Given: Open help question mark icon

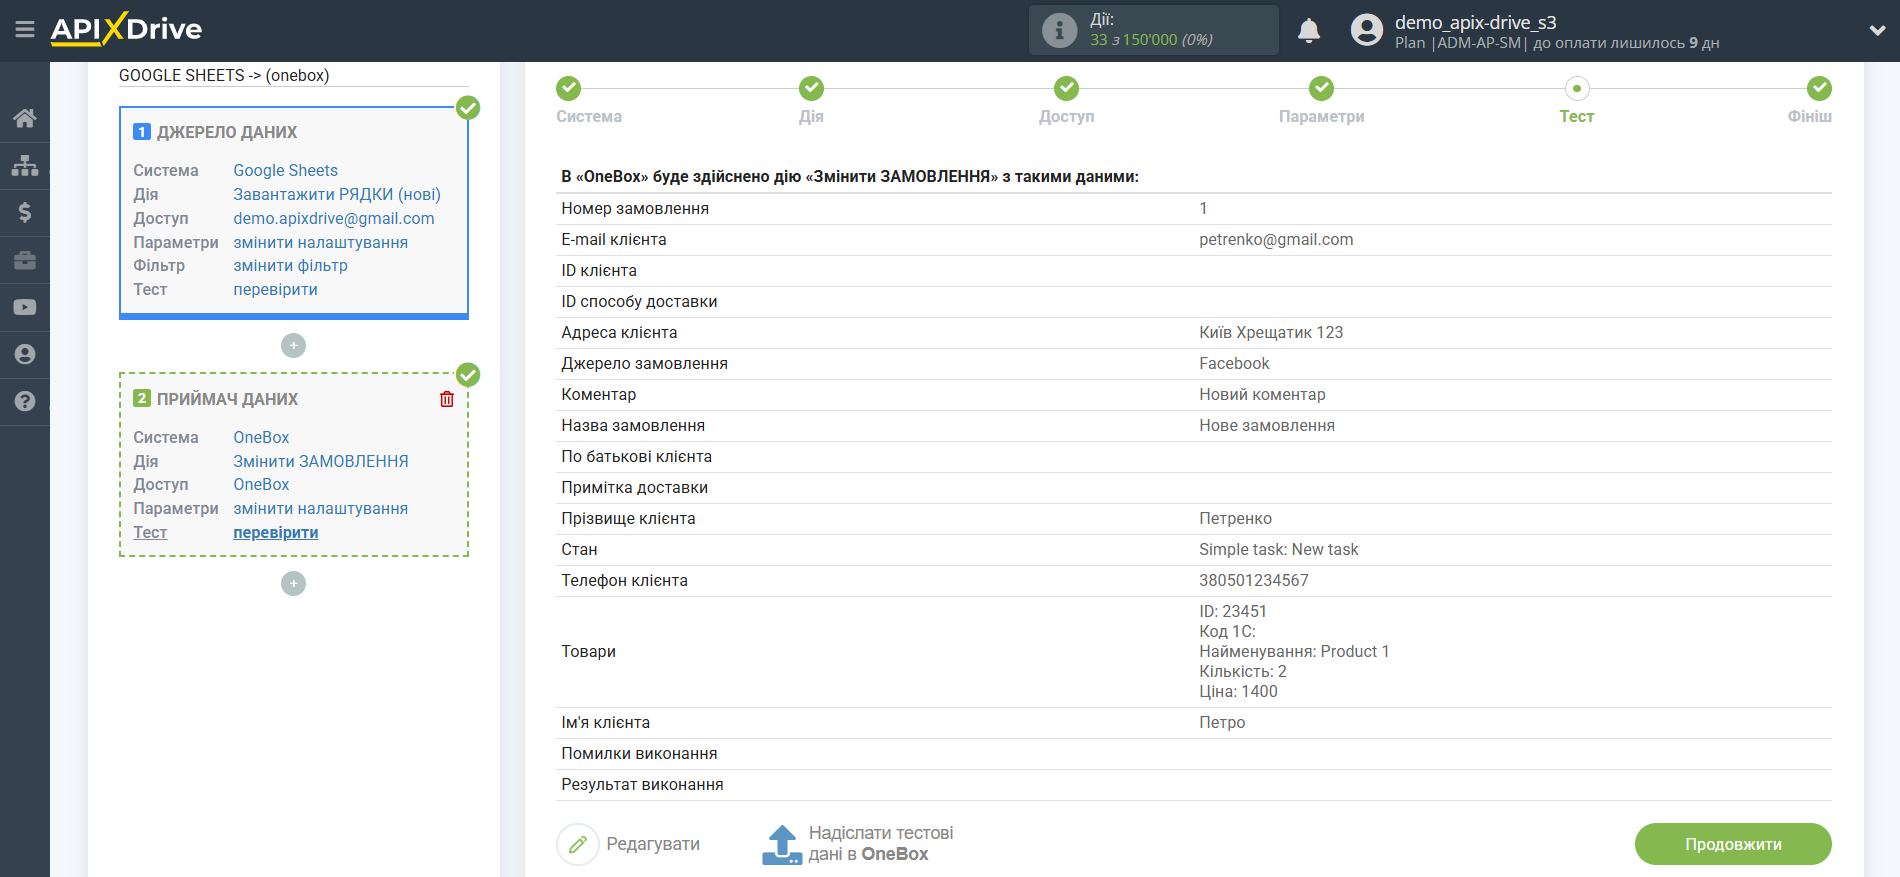Looking at the screenshot, I should 25,401.
